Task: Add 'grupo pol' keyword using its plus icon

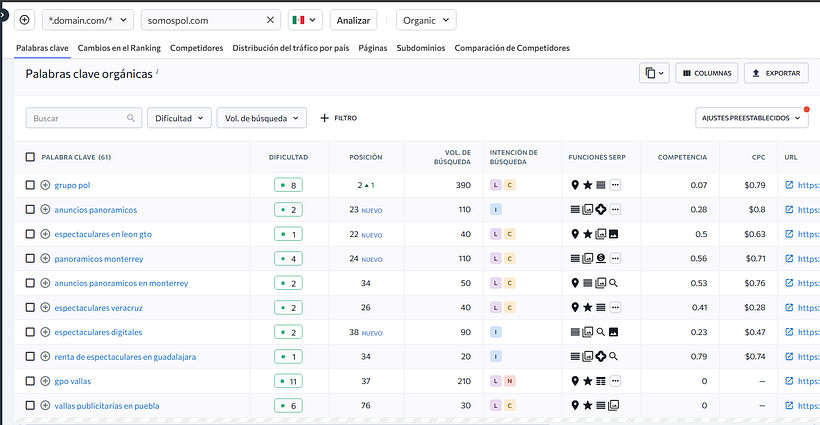Action: click(45, 185)
